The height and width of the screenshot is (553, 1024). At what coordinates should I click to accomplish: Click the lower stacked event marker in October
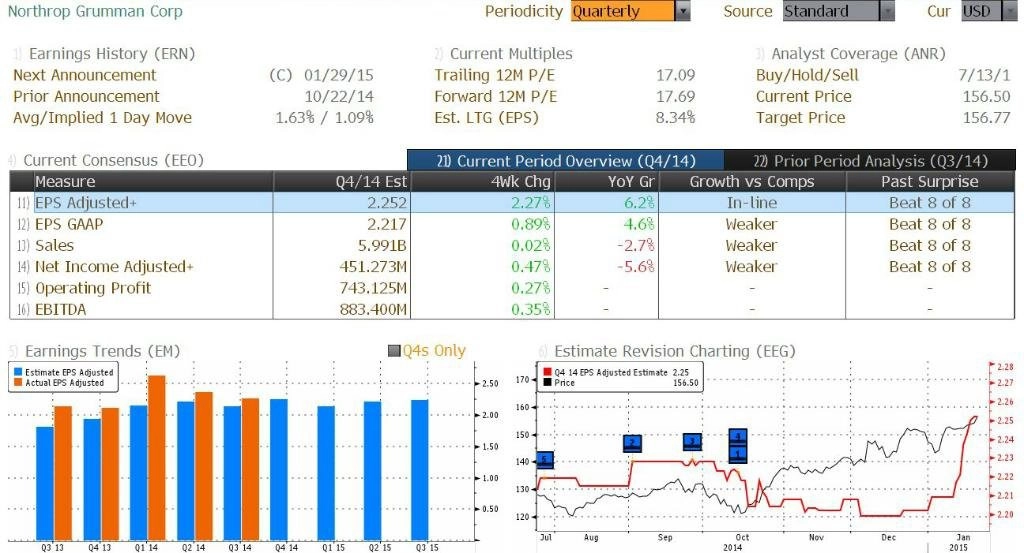737,454
